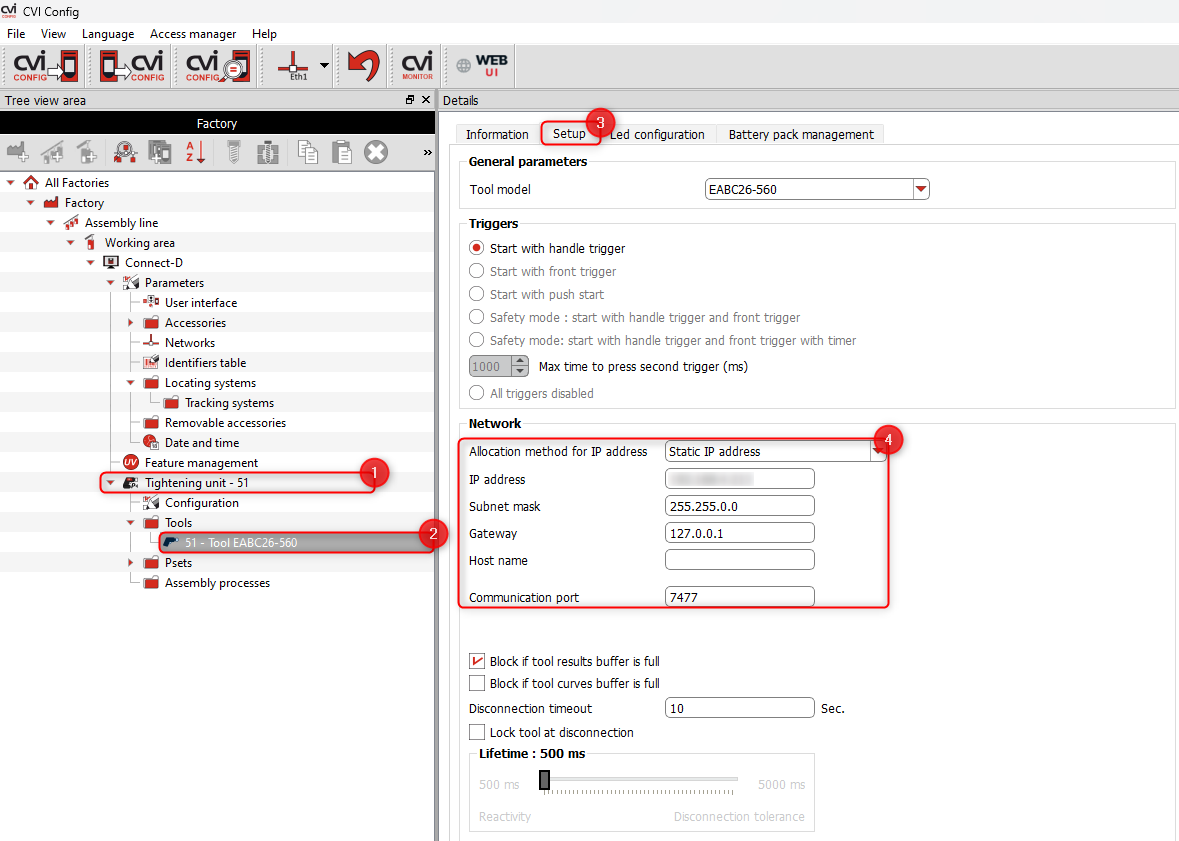1179x841 pixels.
Task: Click the assembly process bolt icon
Action: [x=268, y=152]
